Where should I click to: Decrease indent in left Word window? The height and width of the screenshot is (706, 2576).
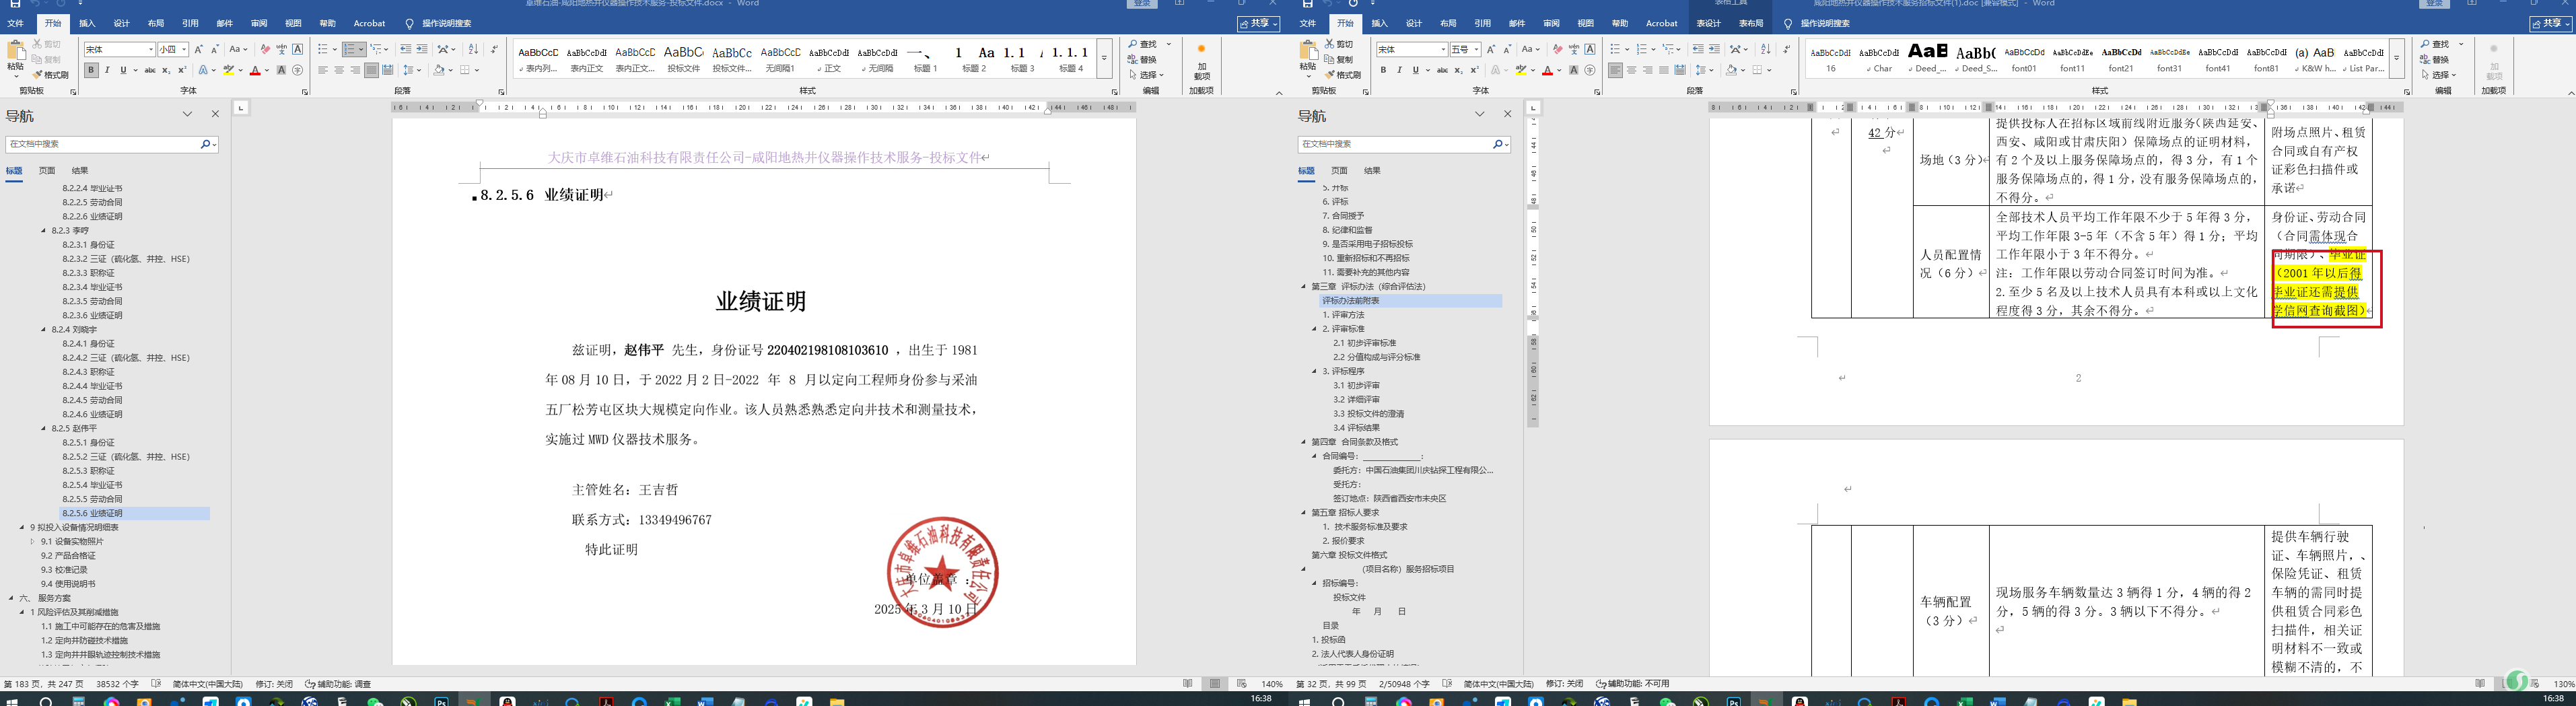tap(405, 49)
